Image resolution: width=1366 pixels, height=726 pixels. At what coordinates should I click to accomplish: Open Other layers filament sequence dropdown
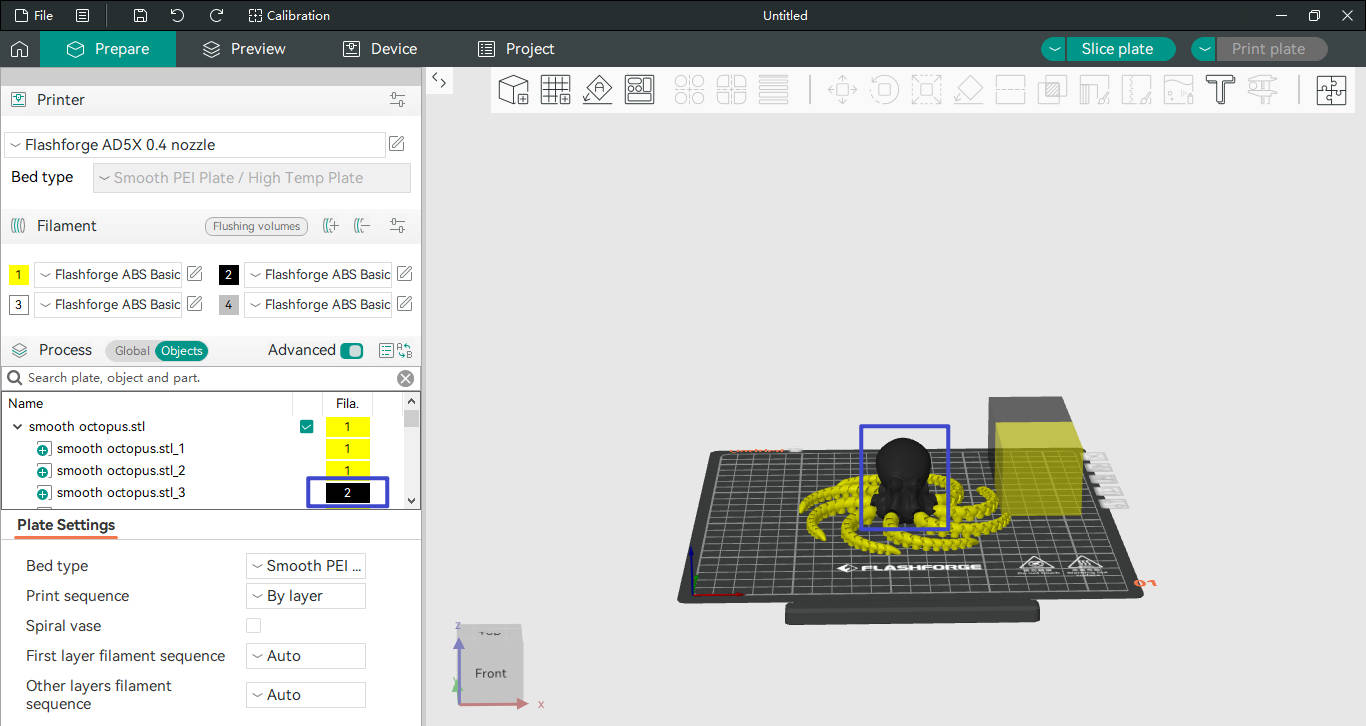click(x=306, y=695)
